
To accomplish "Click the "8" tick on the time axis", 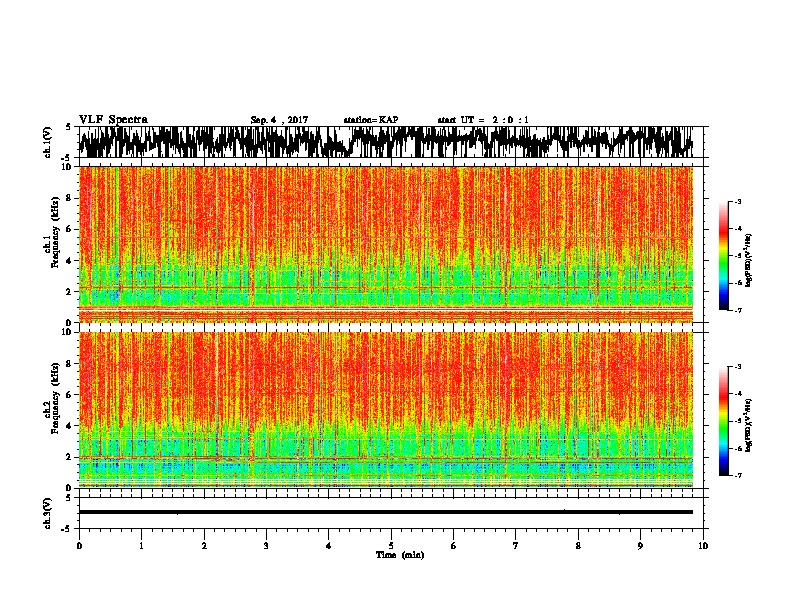I will 578,546.
